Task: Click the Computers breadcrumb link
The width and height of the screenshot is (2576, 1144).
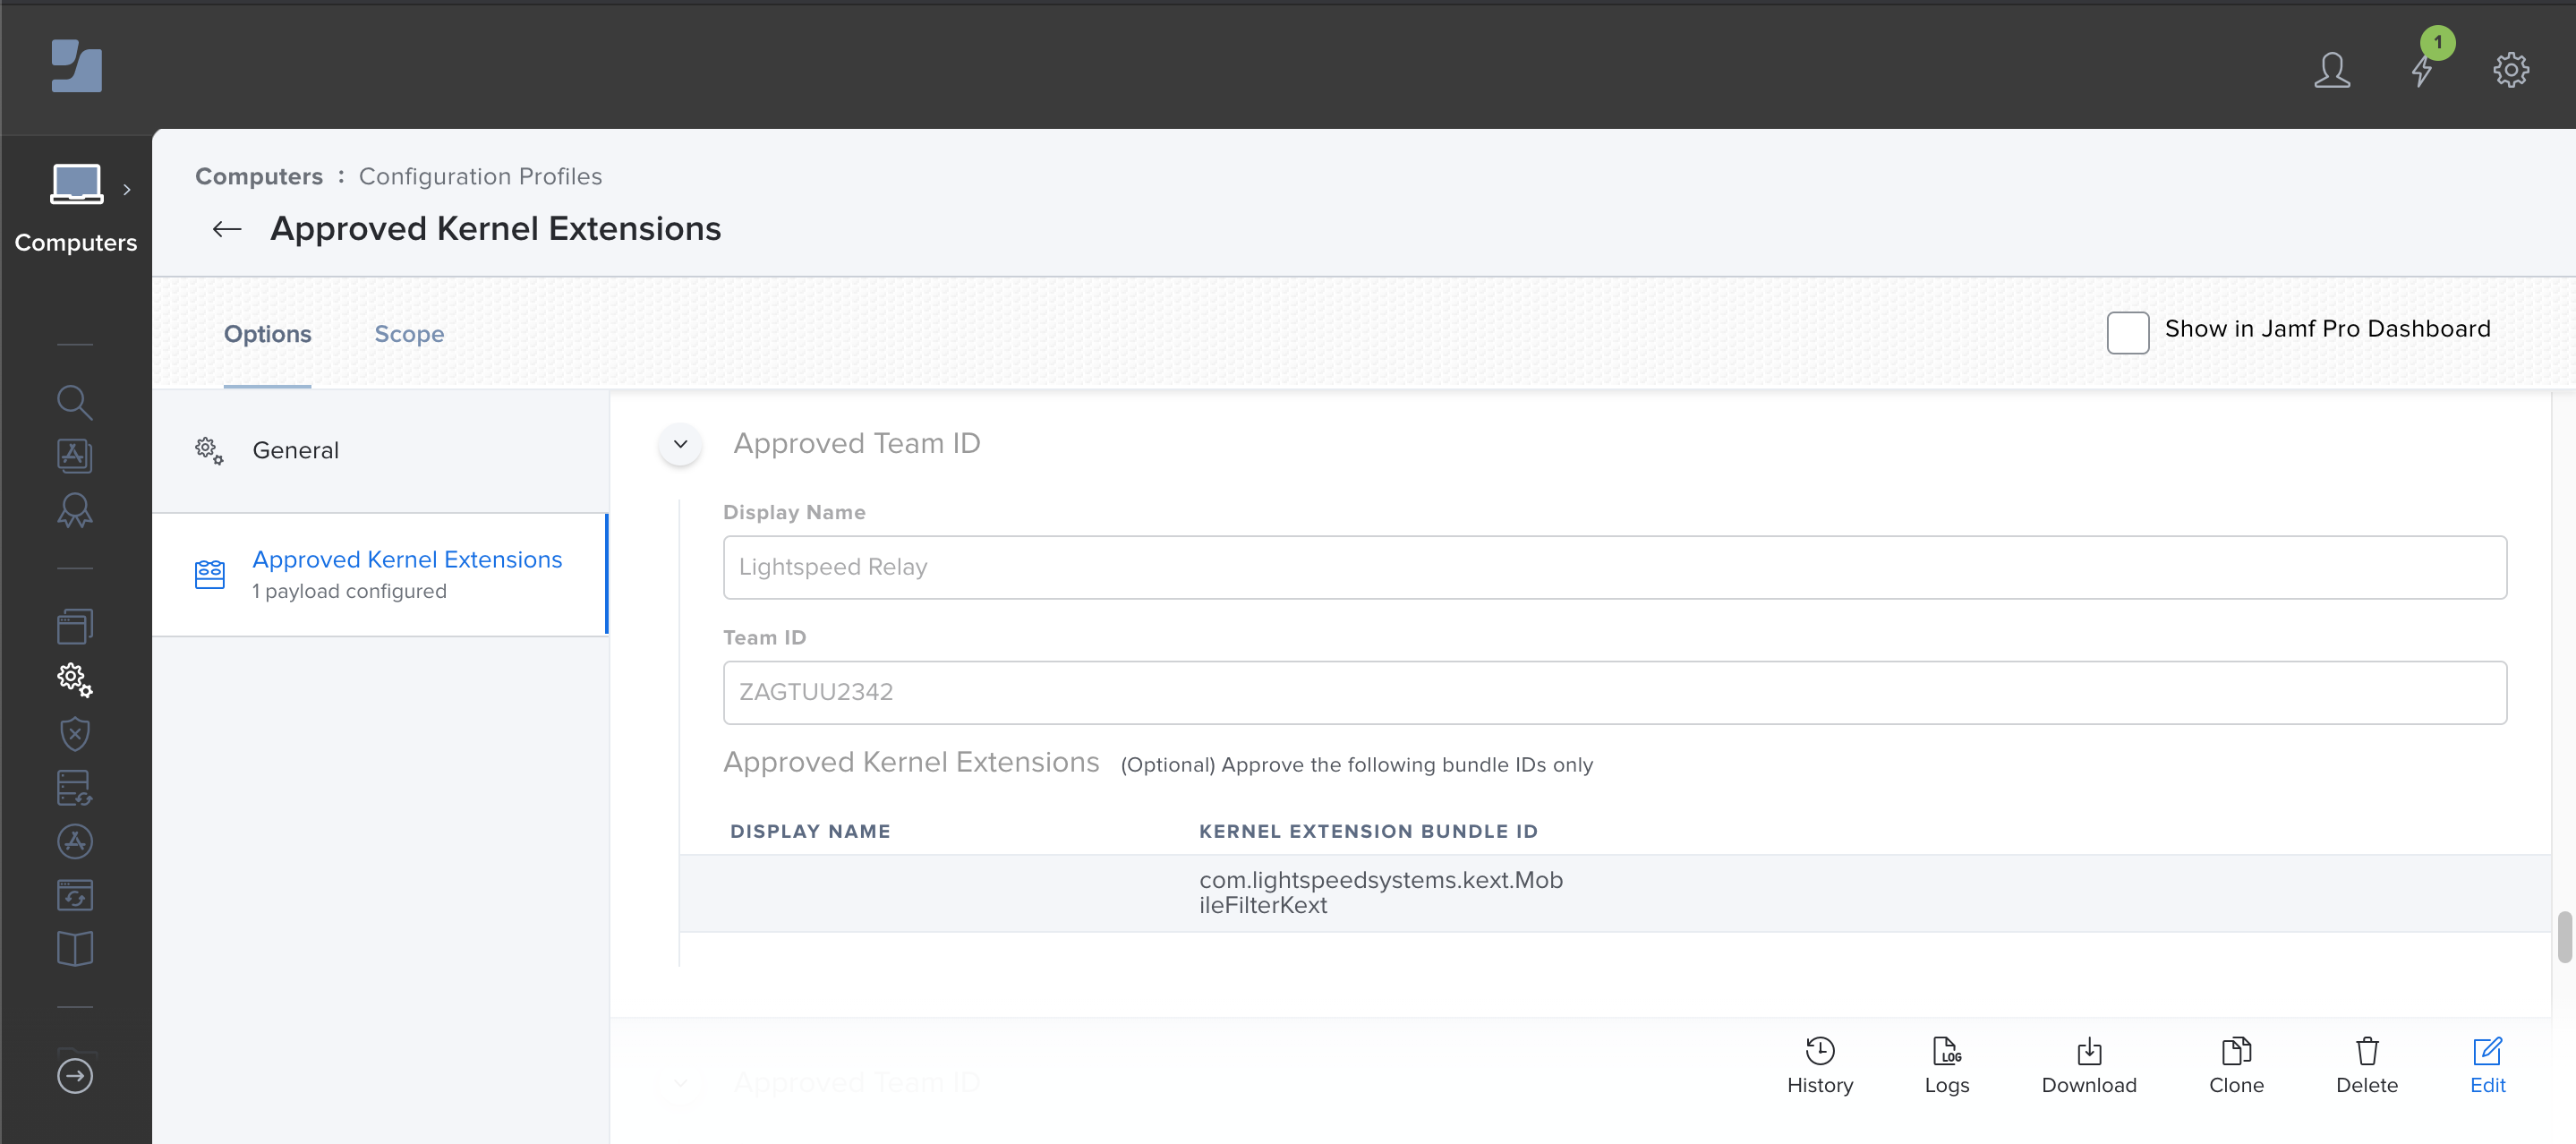Action: click(x=258, y=175)
